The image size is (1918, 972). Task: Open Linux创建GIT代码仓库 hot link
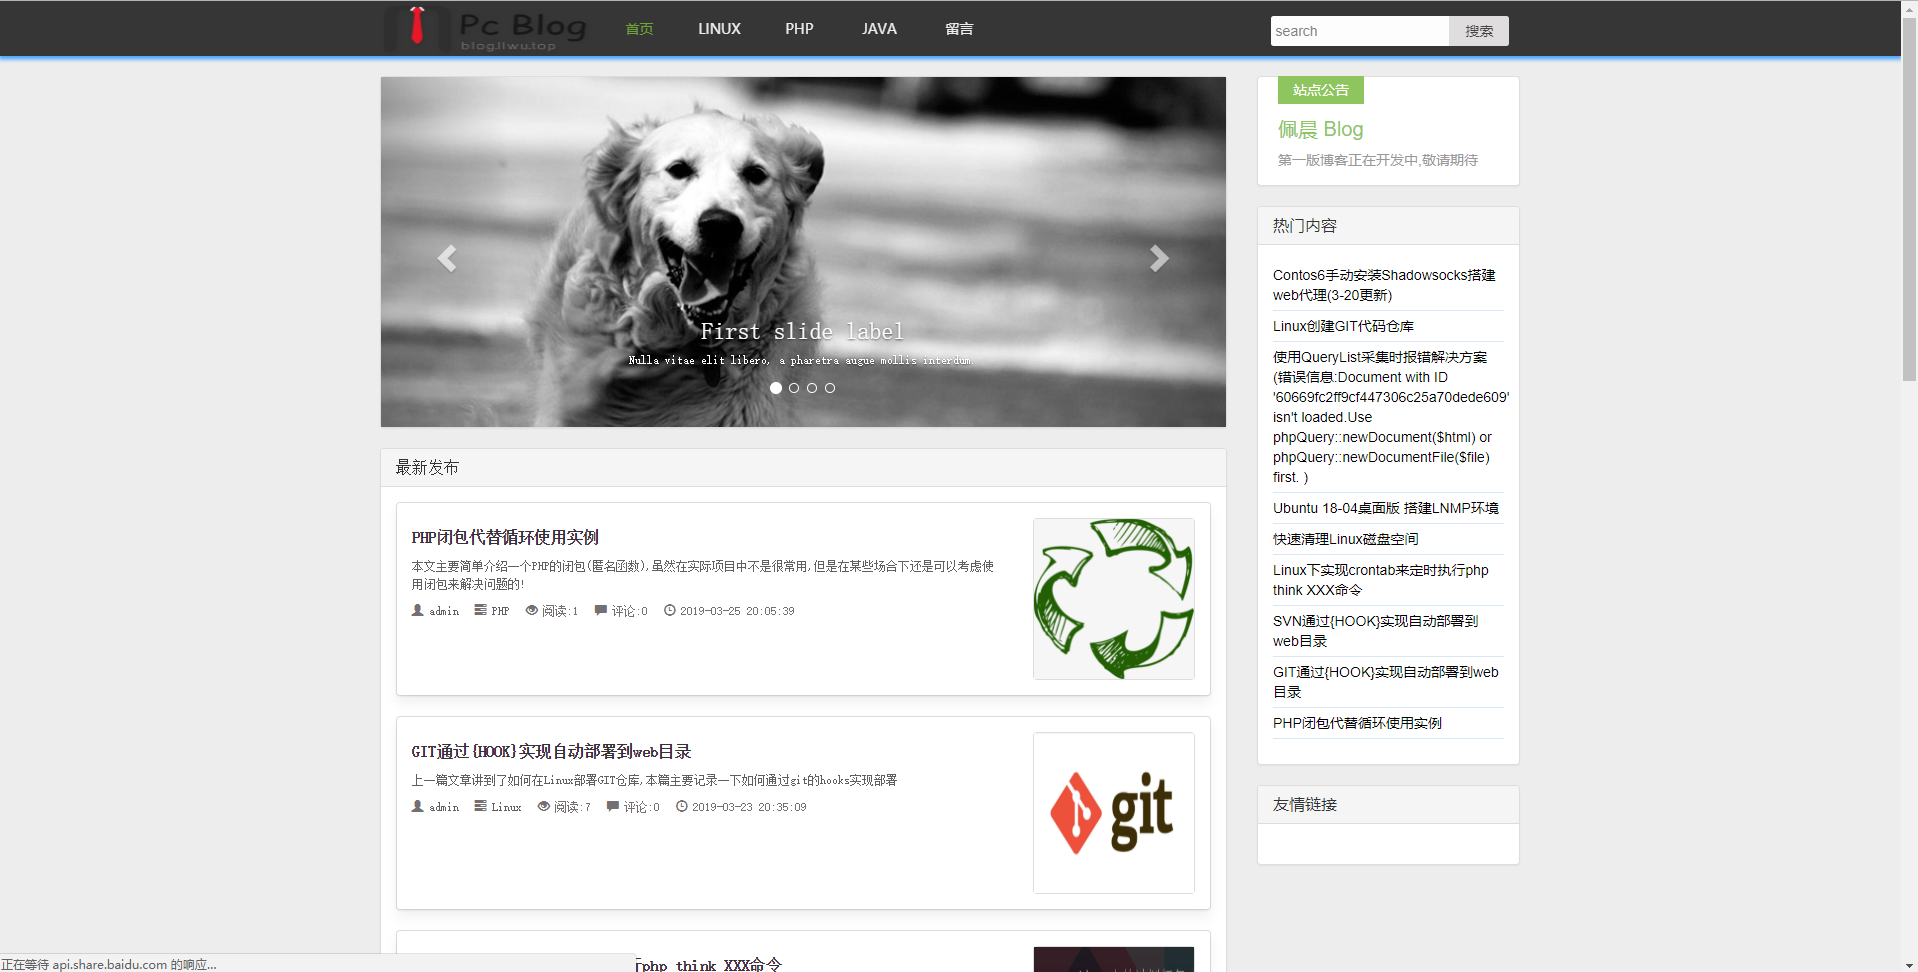pos(1343,326)
